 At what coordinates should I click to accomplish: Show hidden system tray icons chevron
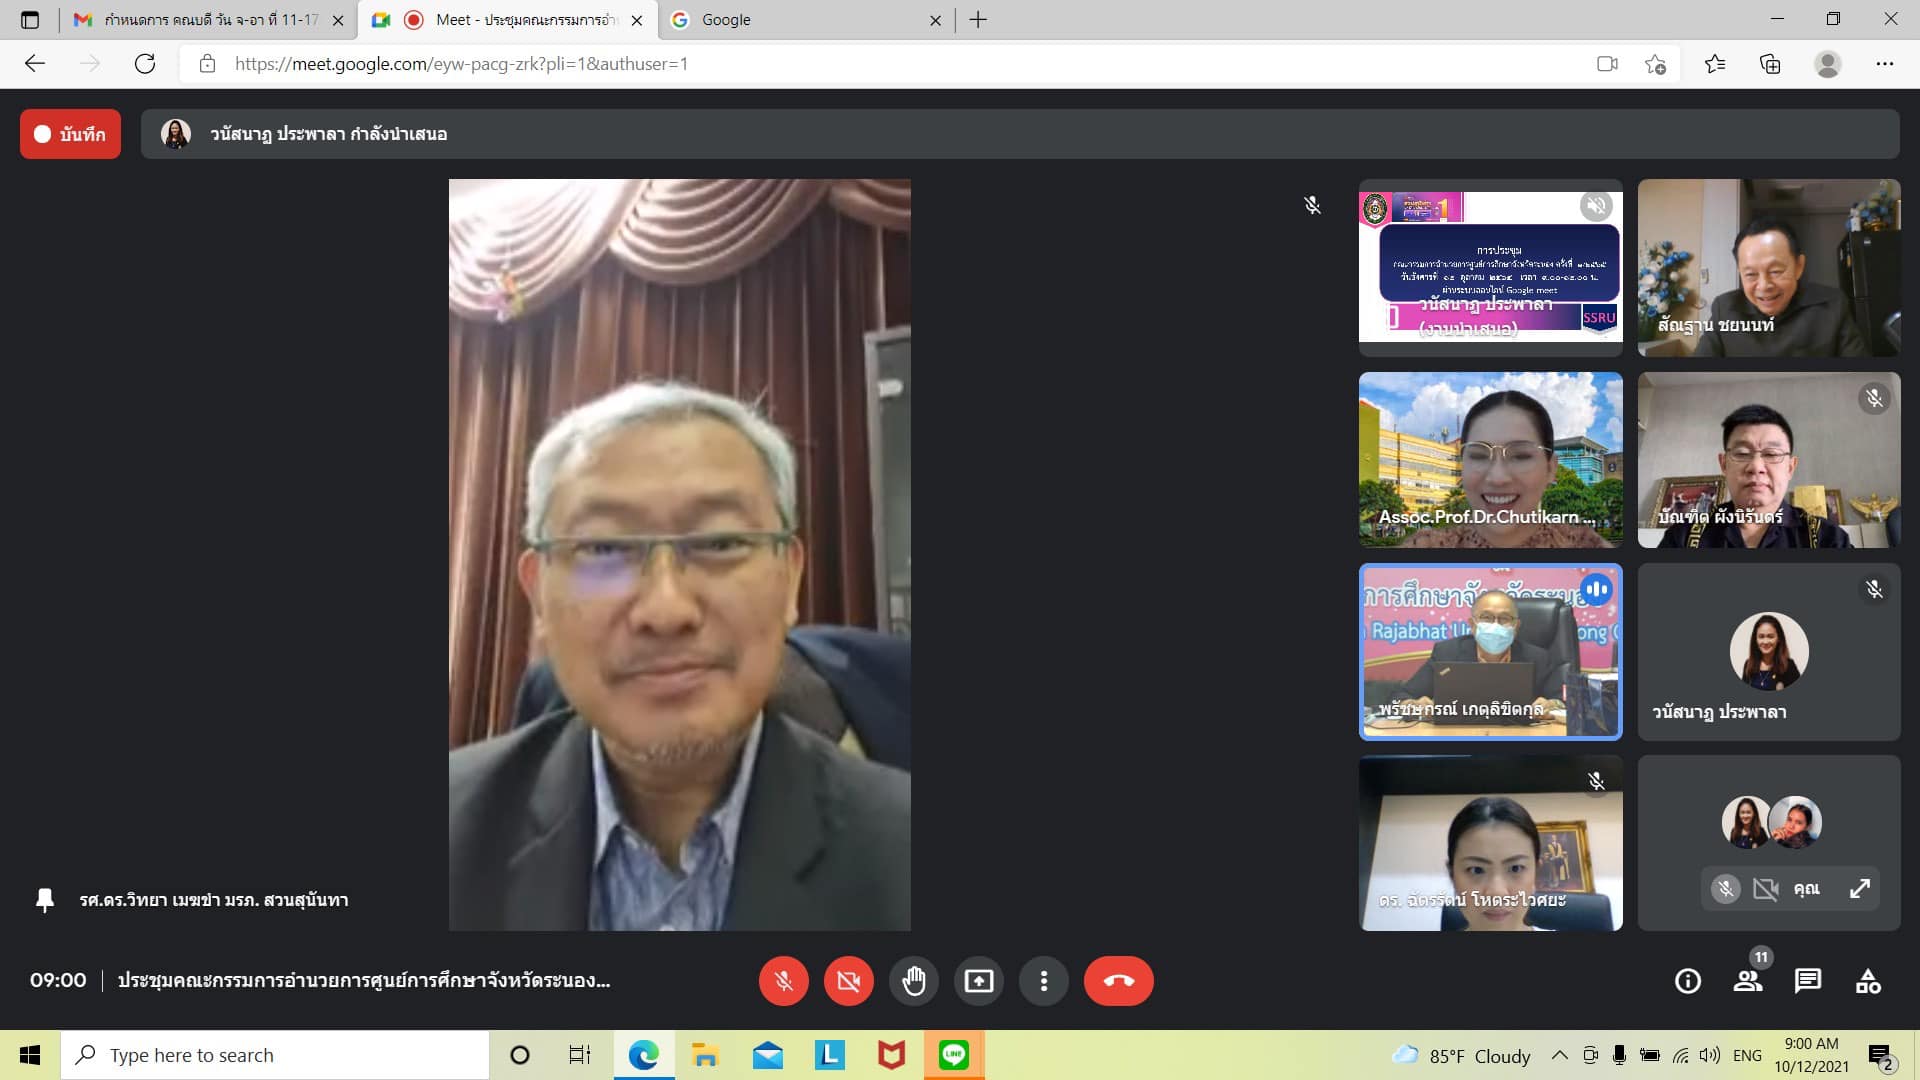(x=1559, y=1055)
